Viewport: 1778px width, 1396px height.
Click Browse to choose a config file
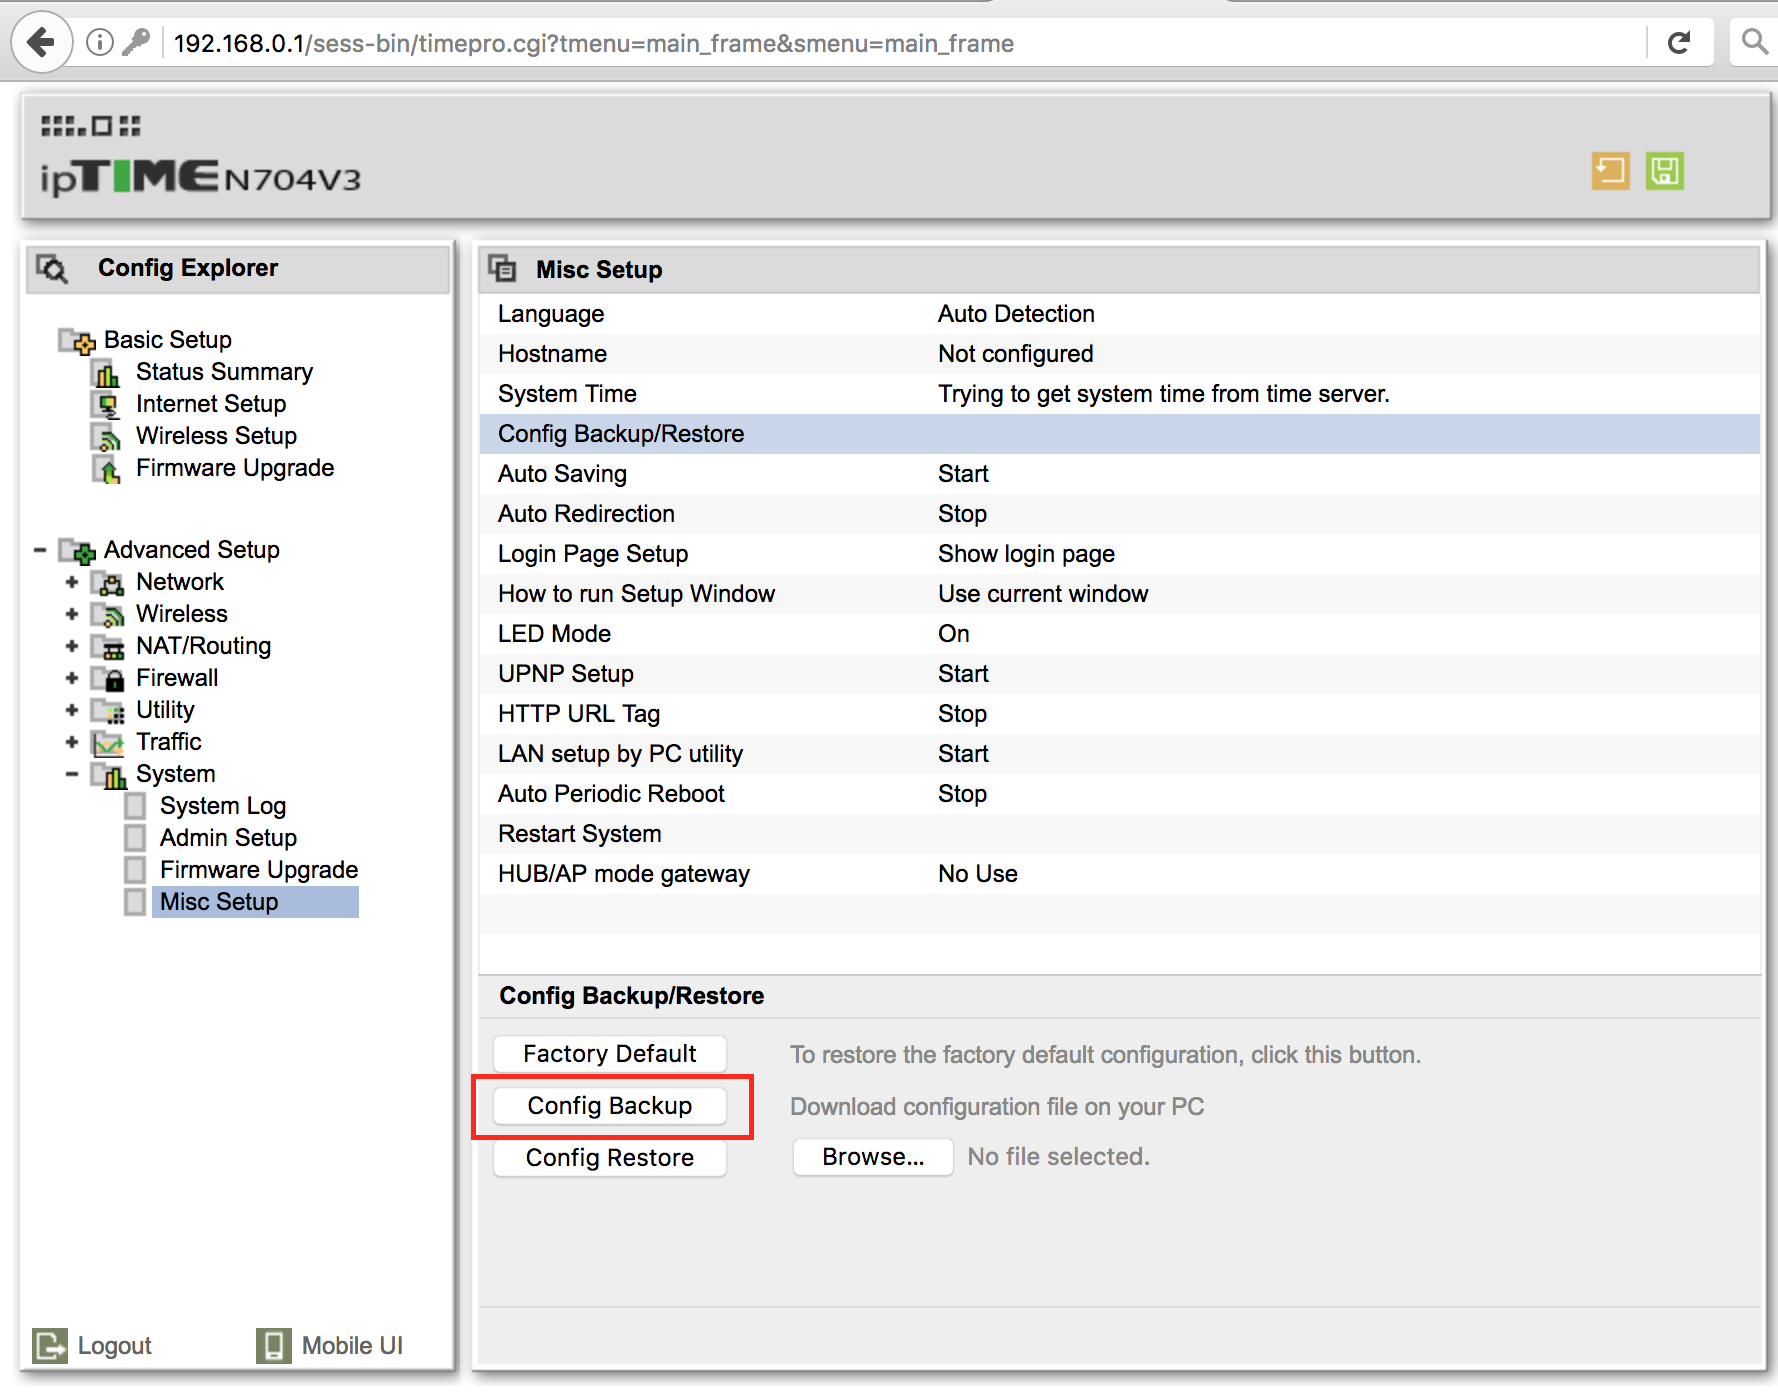(873, 1157)
